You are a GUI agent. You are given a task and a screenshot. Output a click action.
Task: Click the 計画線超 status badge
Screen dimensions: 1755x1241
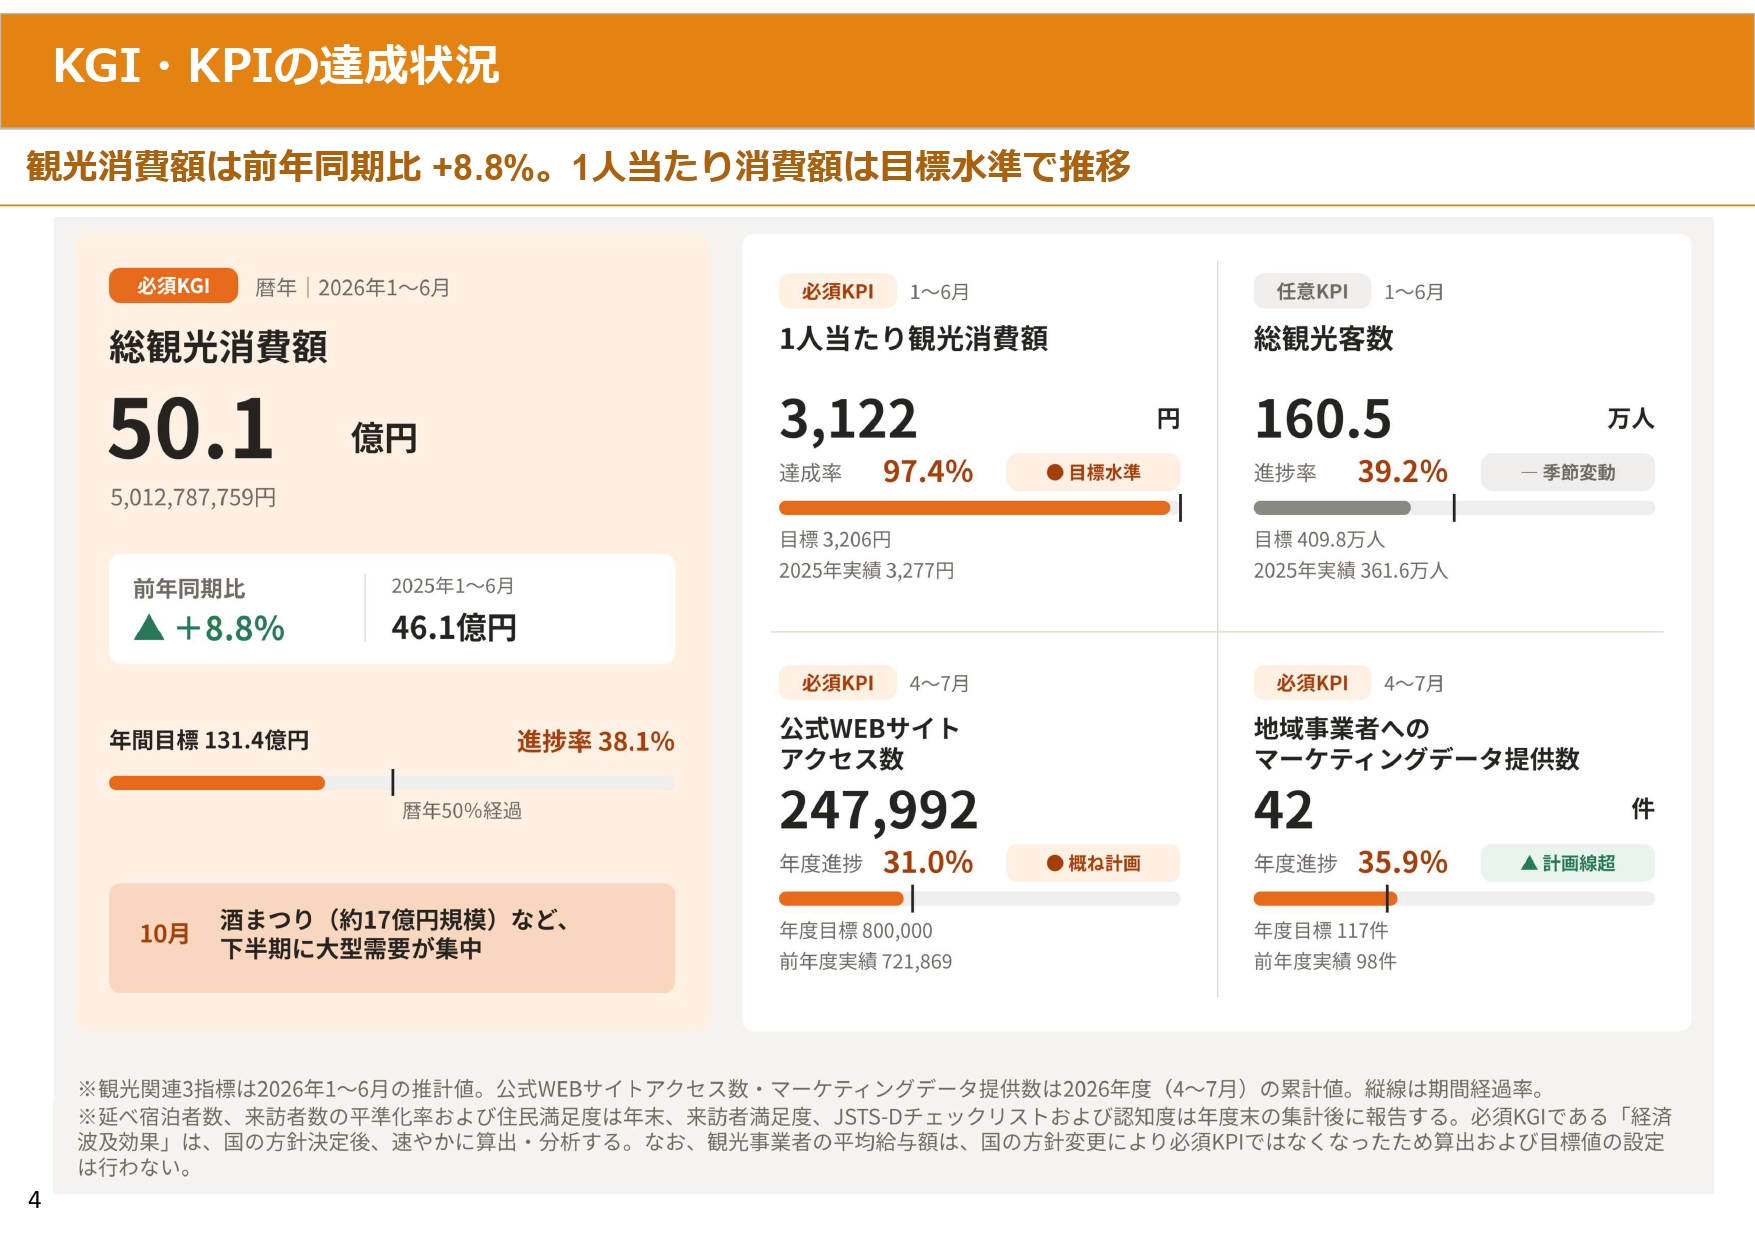1568,863
